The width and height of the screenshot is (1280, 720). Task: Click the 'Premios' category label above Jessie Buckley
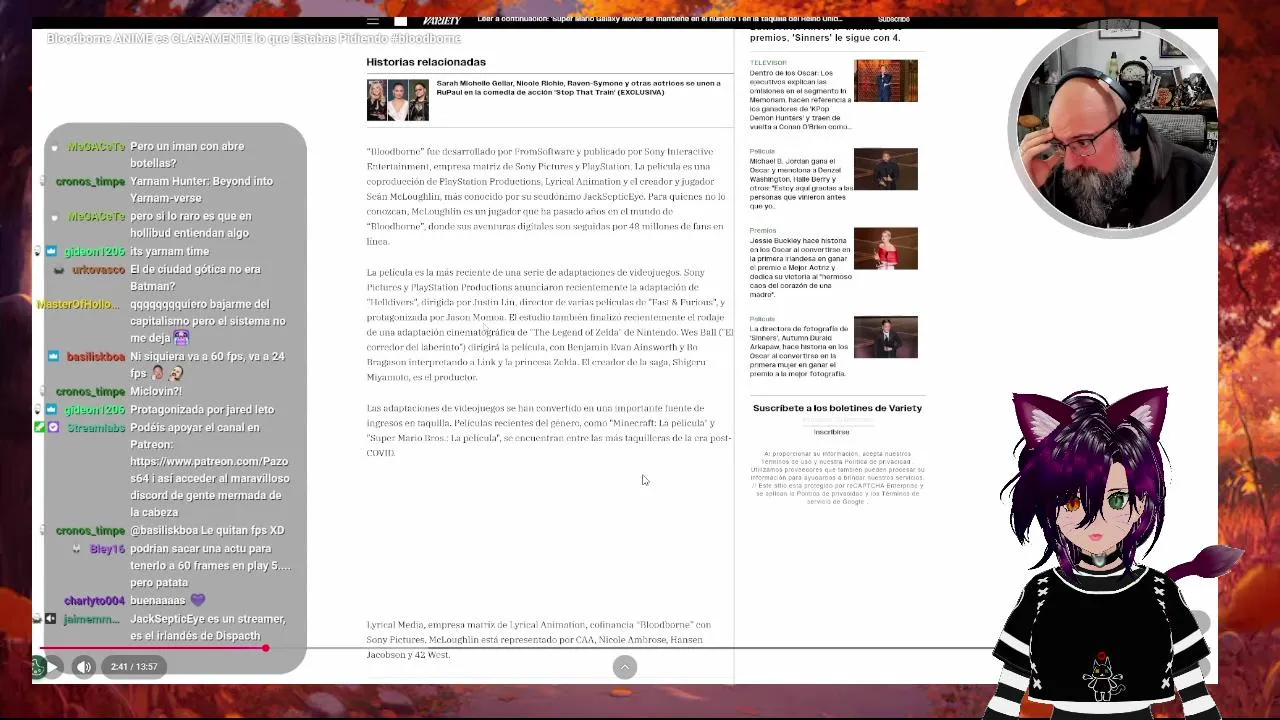[x=762, y=231]
